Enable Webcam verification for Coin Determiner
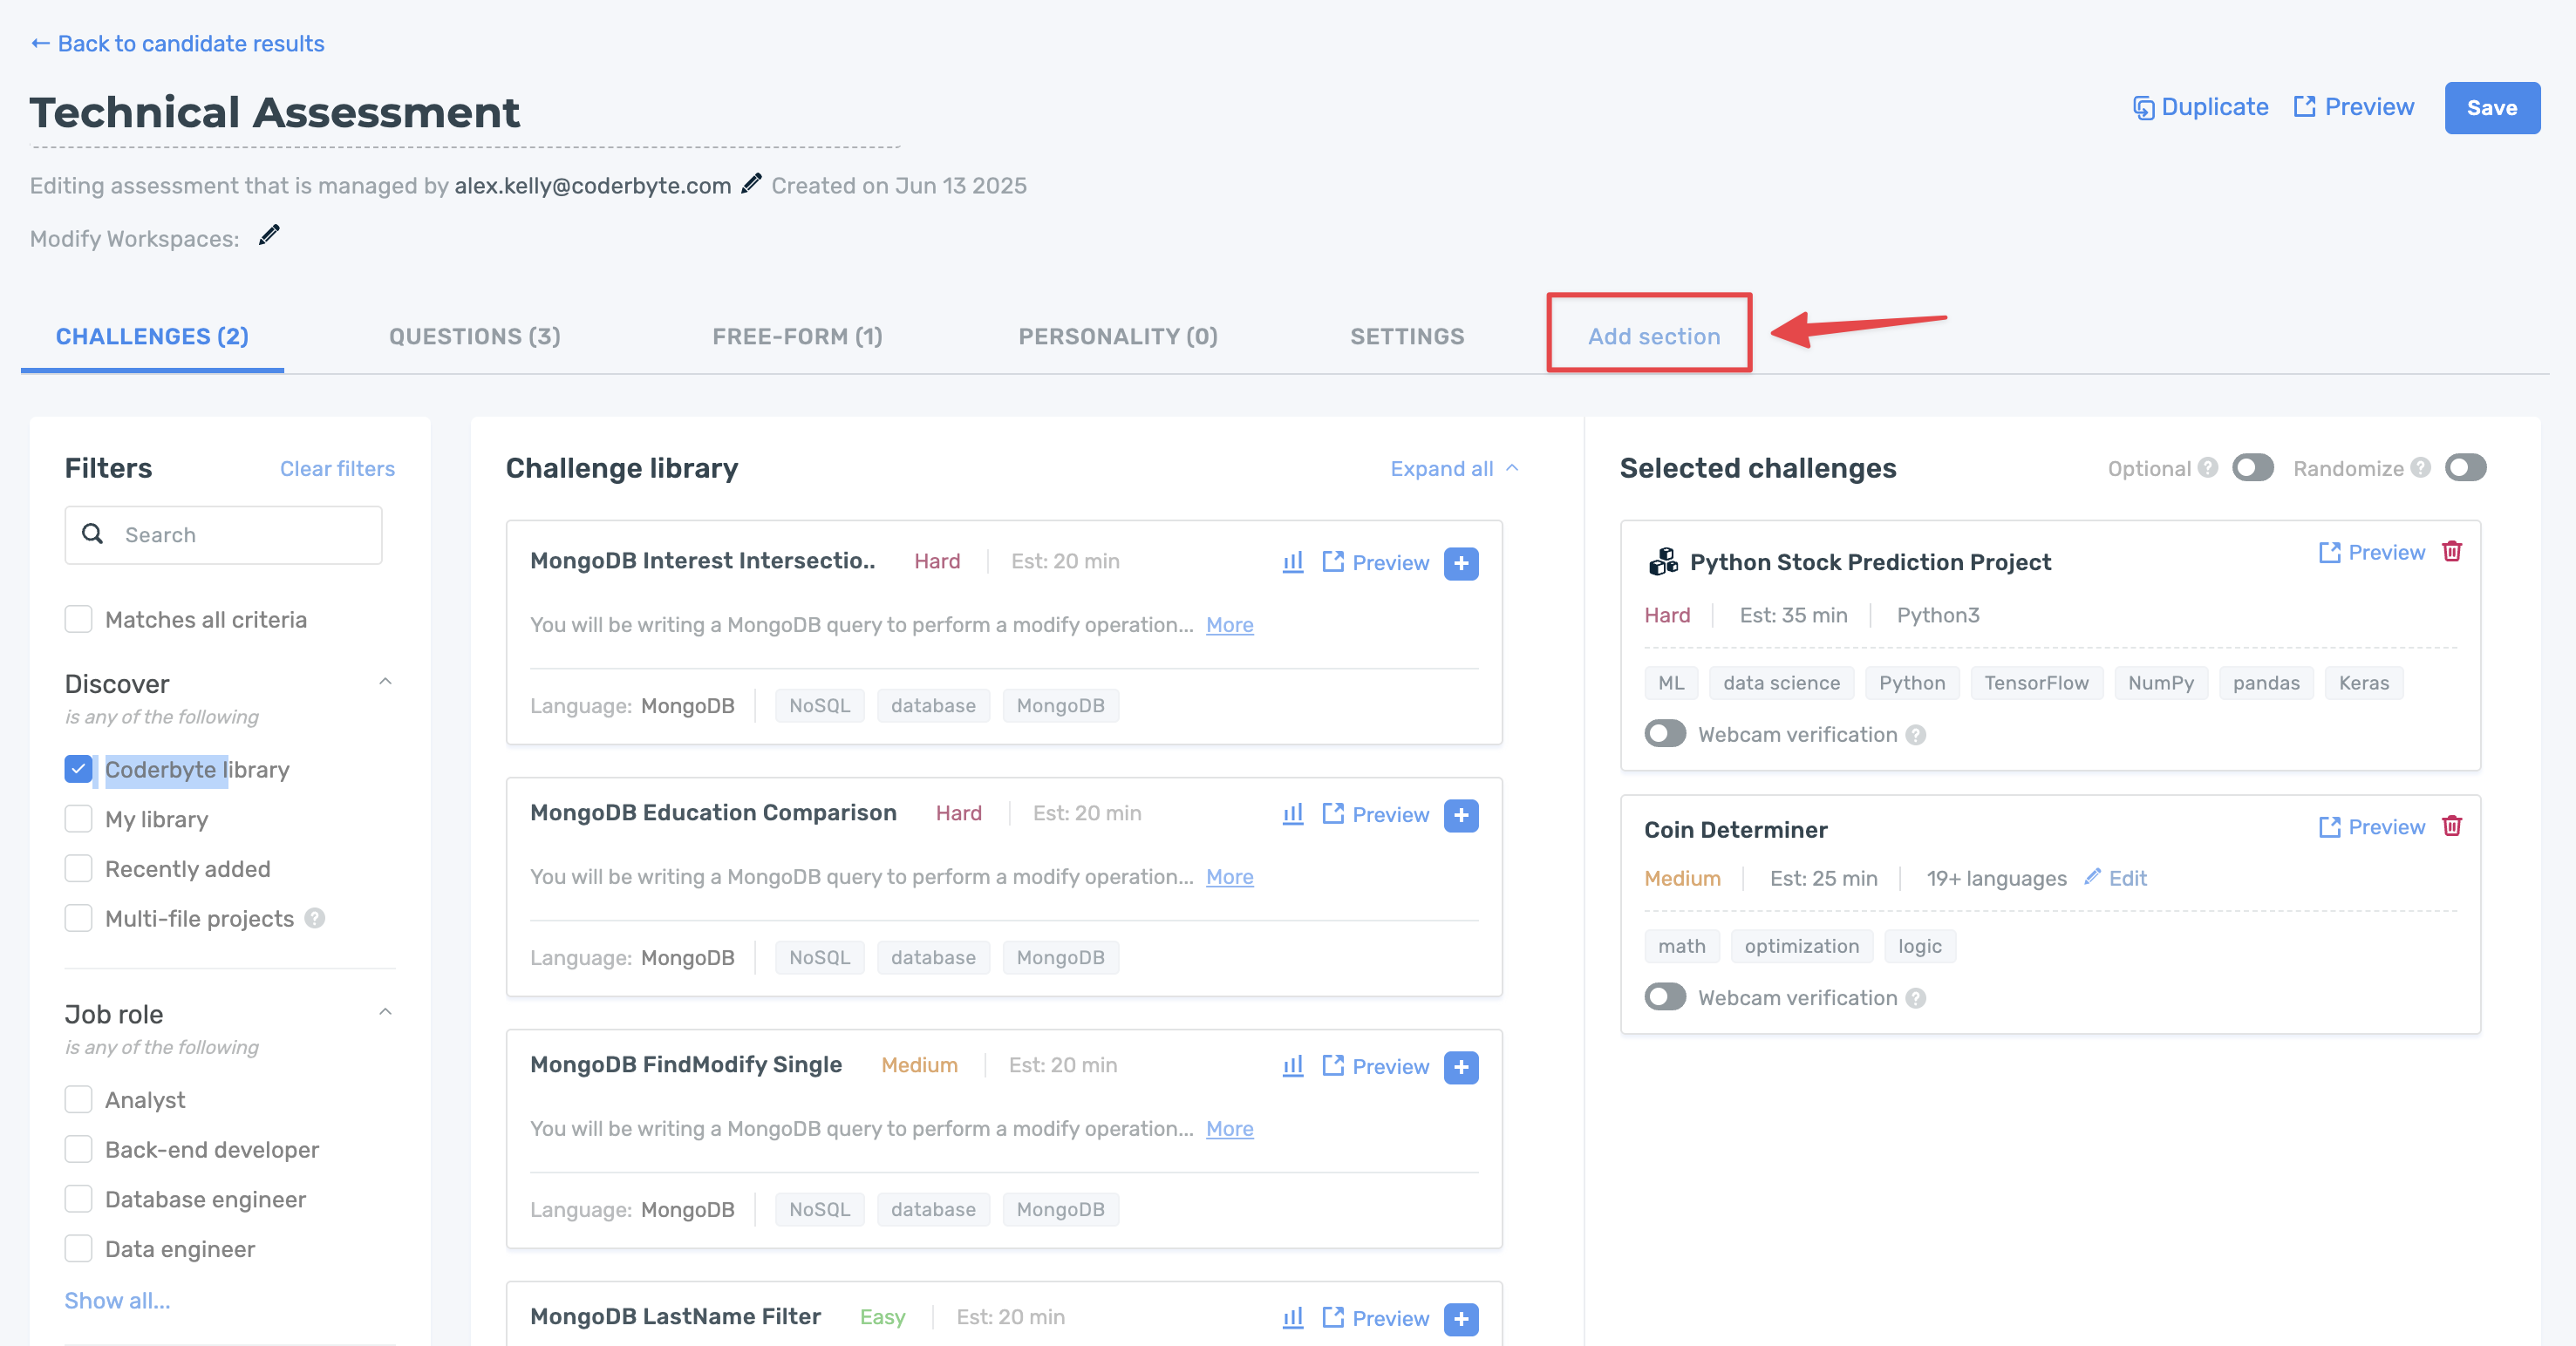The image size is (2576, 1346). (1665, 997)
